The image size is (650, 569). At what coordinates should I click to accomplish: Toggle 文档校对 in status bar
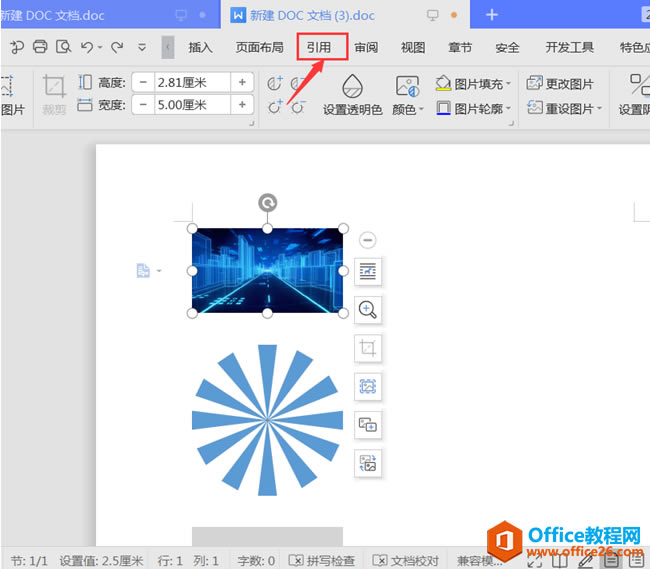406,561
